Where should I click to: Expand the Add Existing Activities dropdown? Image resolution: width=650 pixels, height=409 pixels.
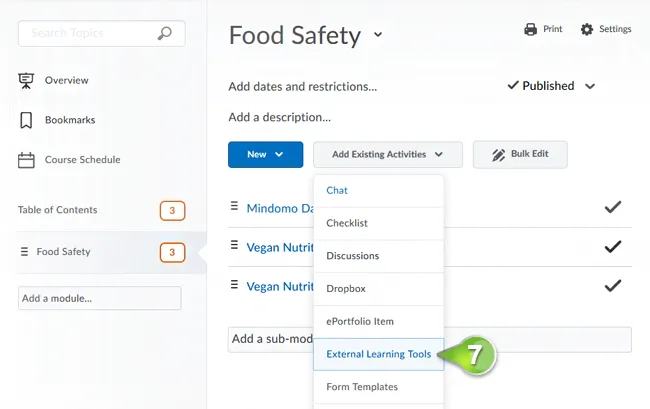pyautogui.click(x=388, y=155)
